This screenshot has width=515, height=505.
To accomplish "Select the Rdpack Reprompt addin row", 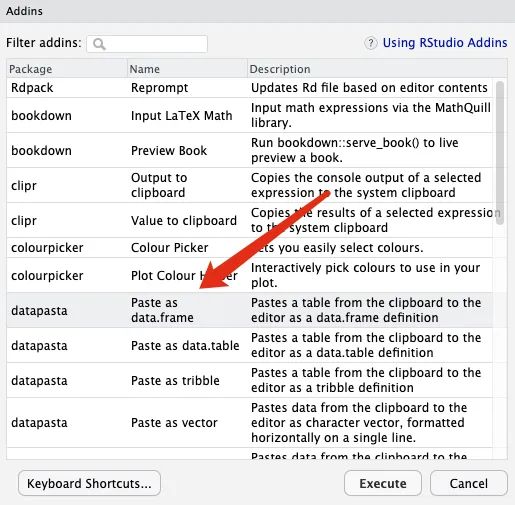I will pos(249,88).
